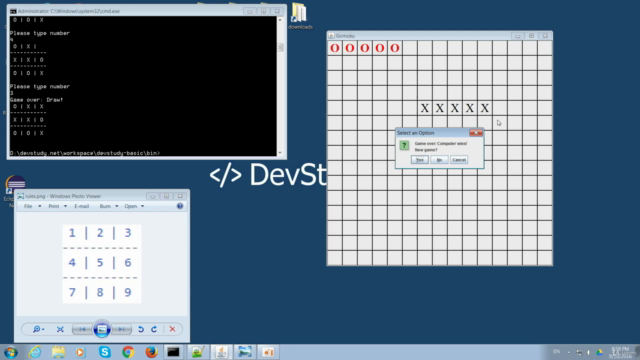Go to previous image in Photo Viewer
Viewport: 640px width, 360px height.
click(82, 329)
